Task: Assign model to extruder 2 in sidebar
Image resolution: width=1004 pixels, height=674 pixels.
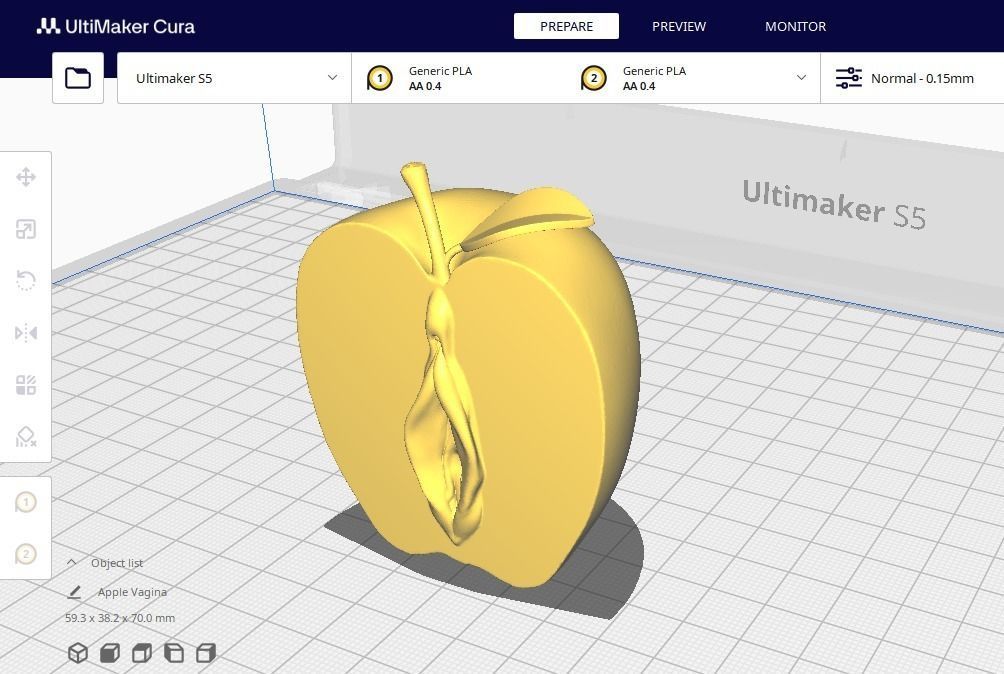Action: click(x=26, y=554)
